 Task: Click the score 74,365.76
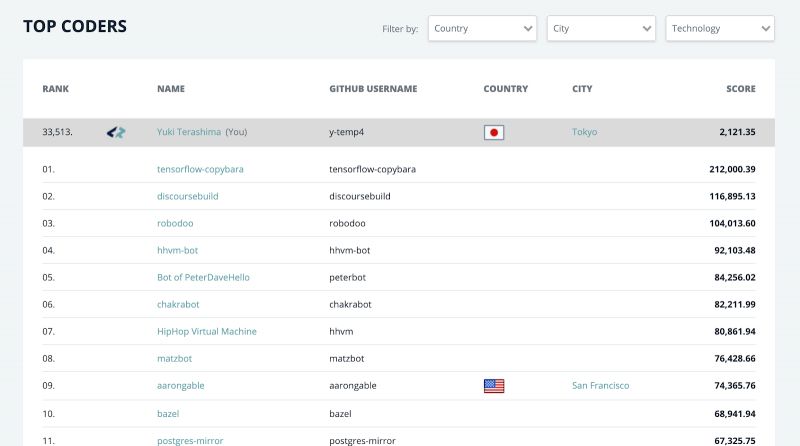(735, 386)
